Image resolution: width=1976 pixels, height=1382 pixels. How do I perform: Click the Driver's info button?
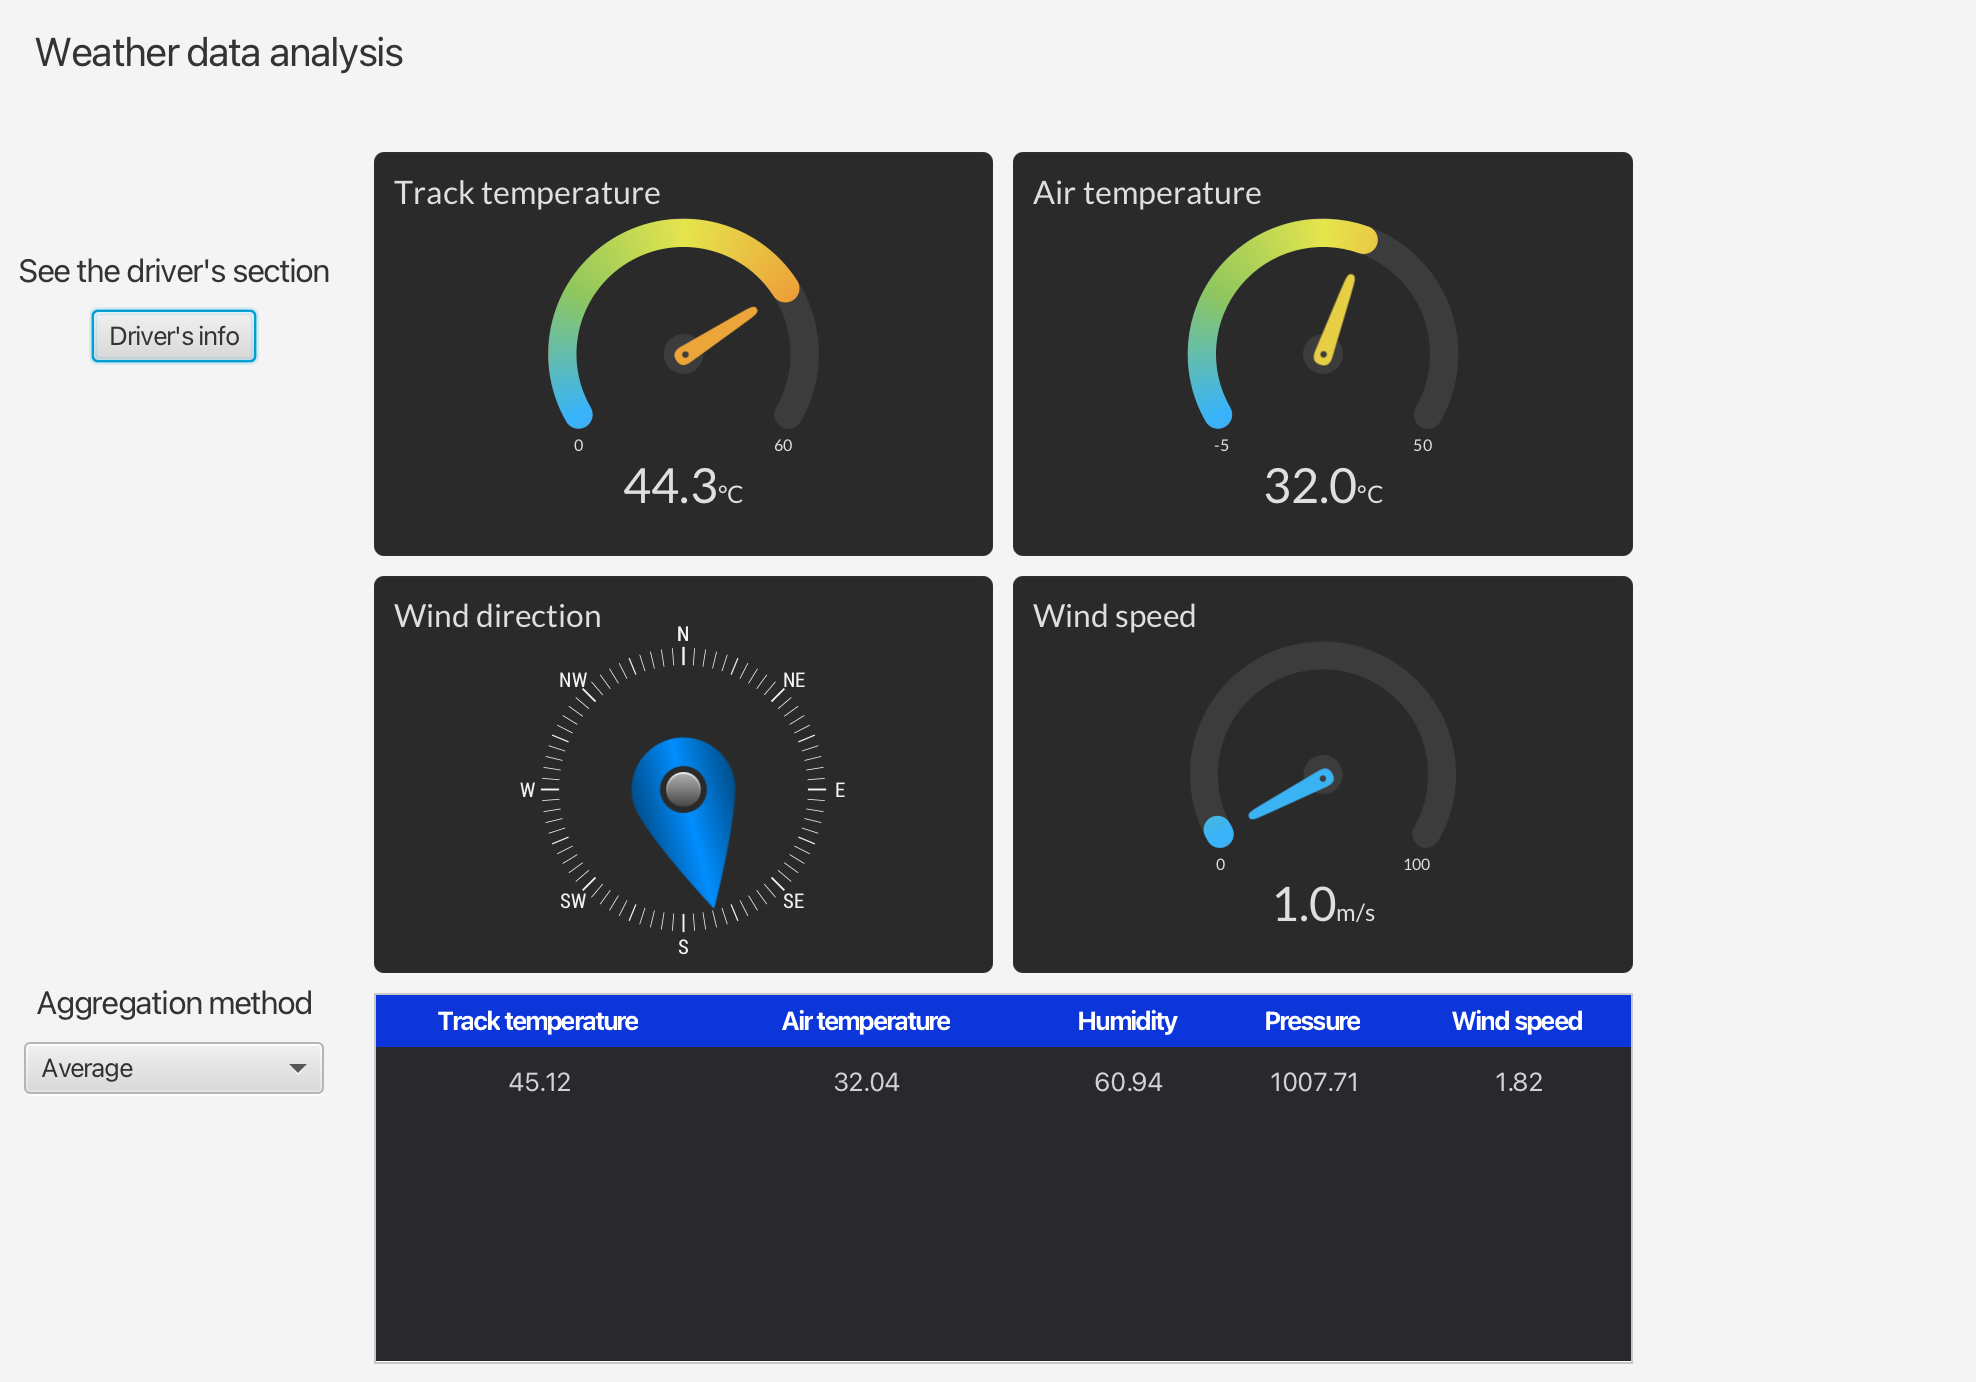coord(174,336)
